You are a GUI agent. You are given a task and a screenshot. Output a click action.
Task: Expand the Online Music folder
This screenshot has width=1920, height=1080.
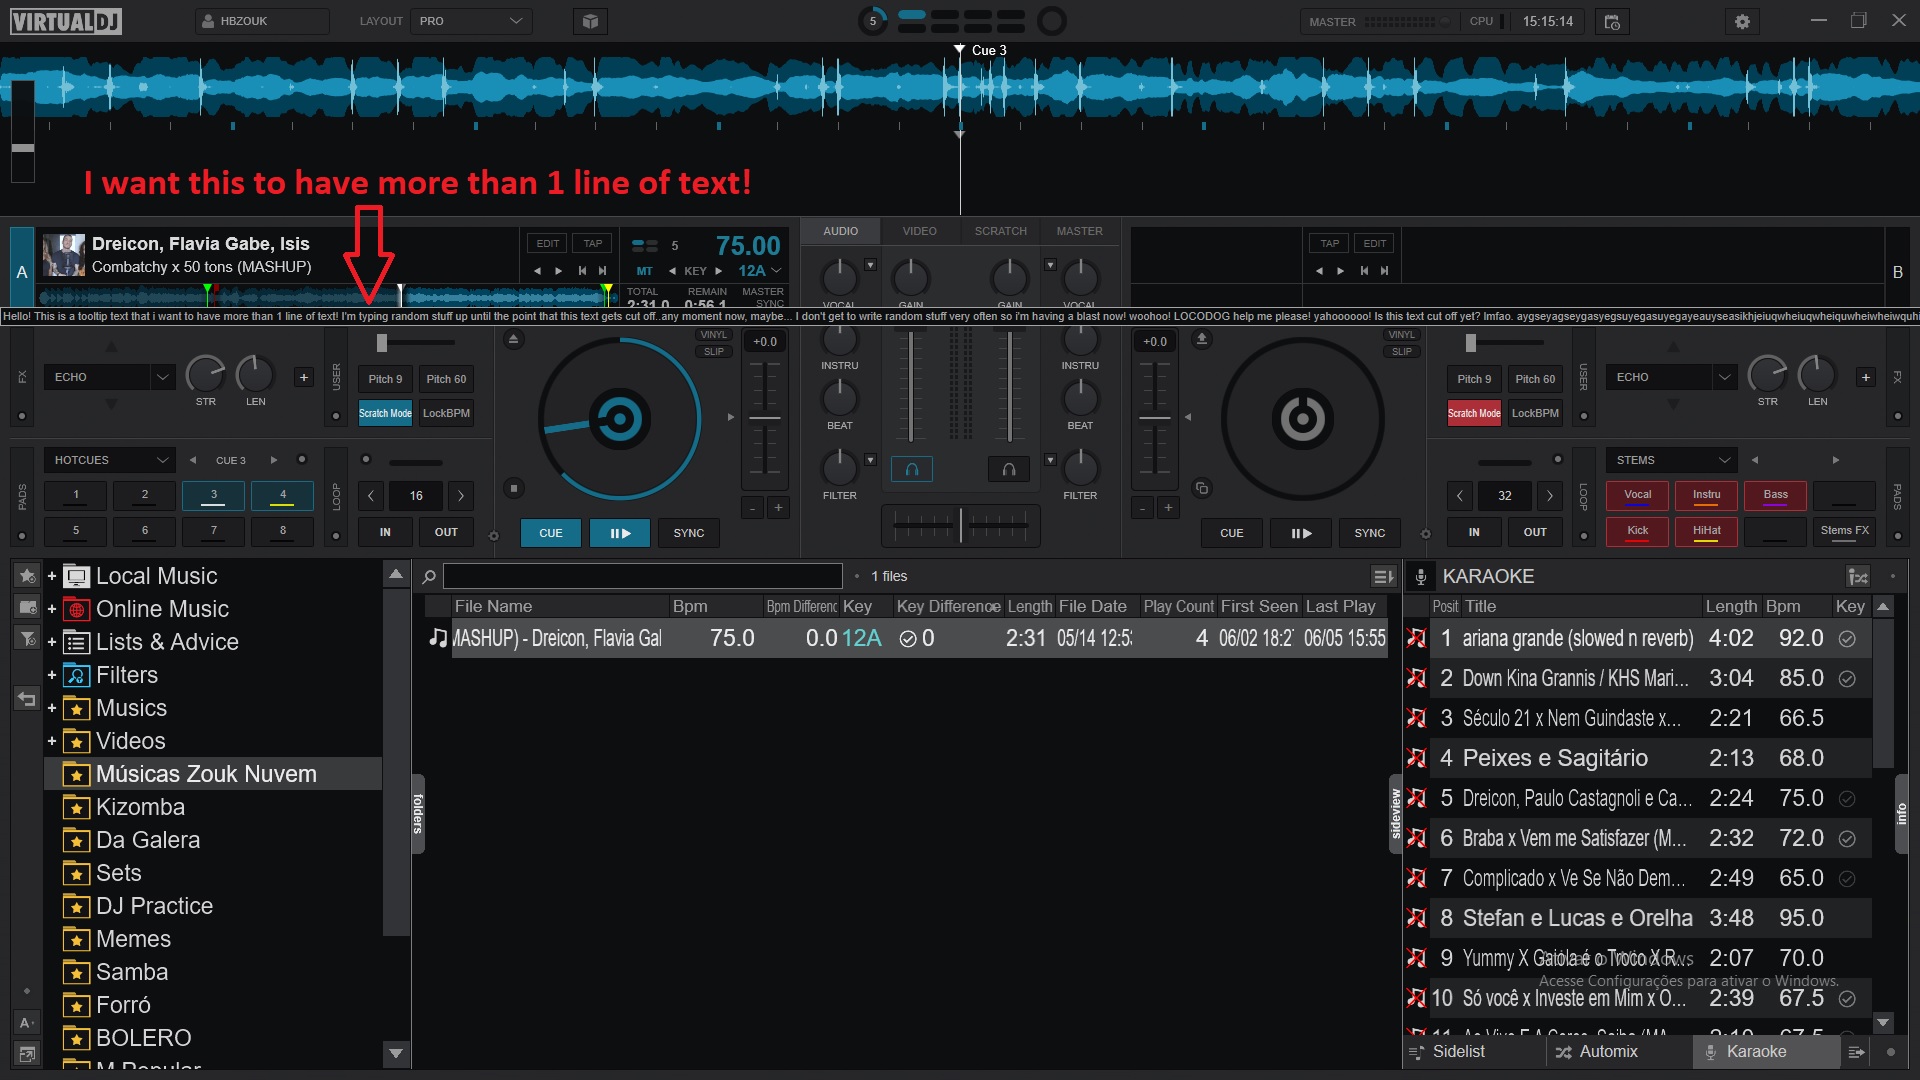(x=52, y=609)
